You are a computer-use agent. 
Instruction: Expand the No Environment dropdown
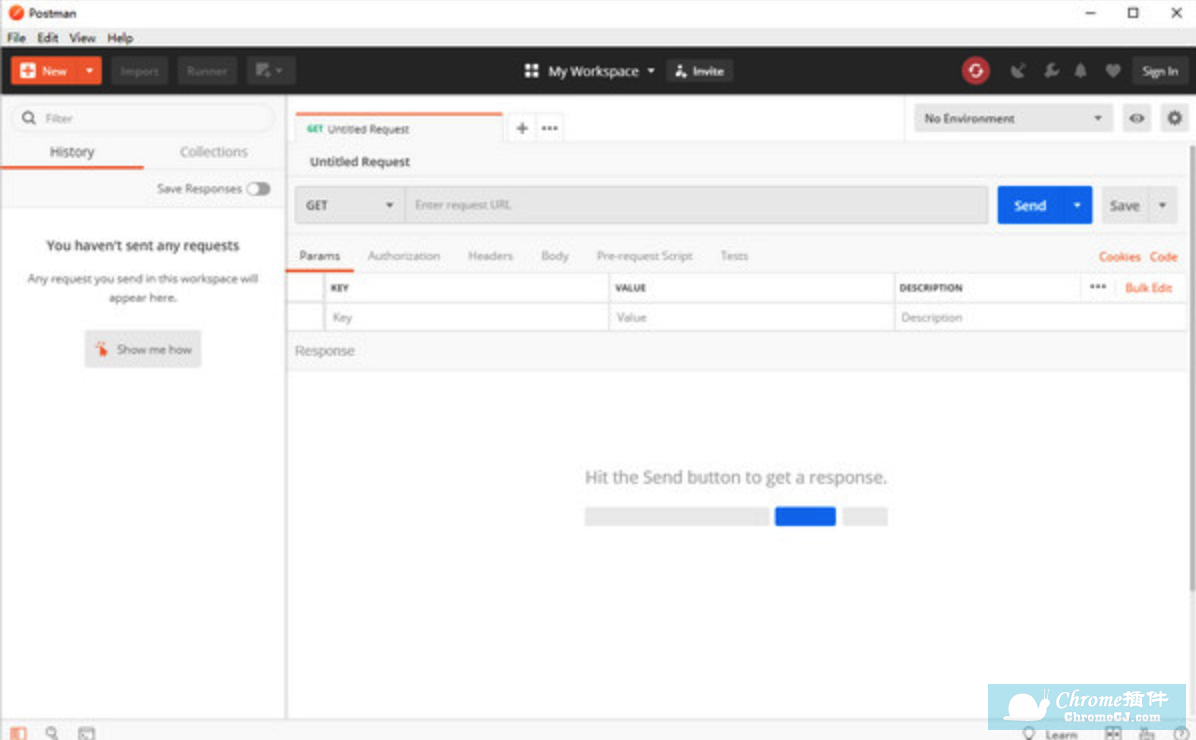point(1012,118)
